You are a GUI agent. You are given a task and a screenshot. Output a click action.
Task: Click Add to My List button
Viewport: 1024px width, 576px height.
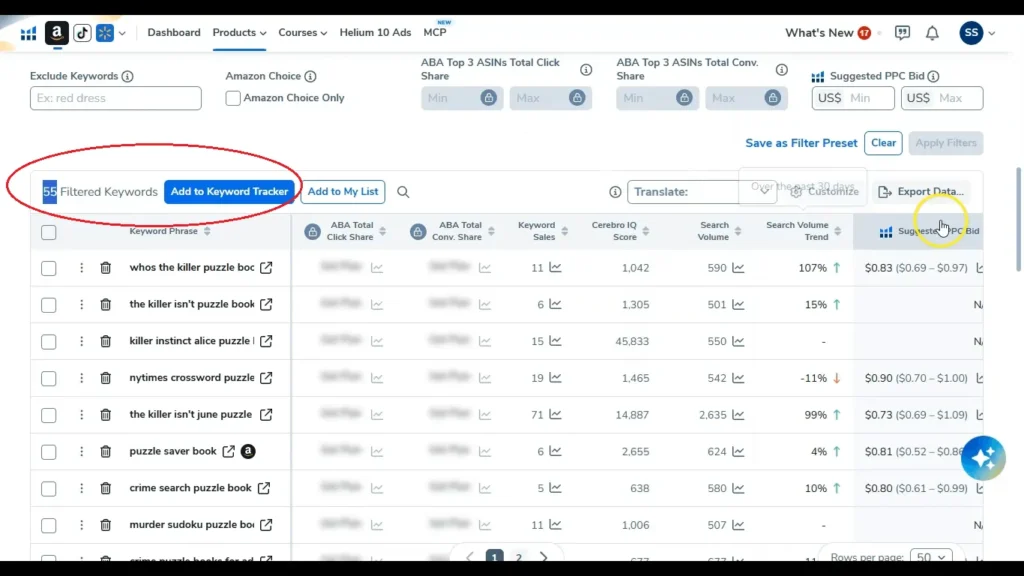343,192
